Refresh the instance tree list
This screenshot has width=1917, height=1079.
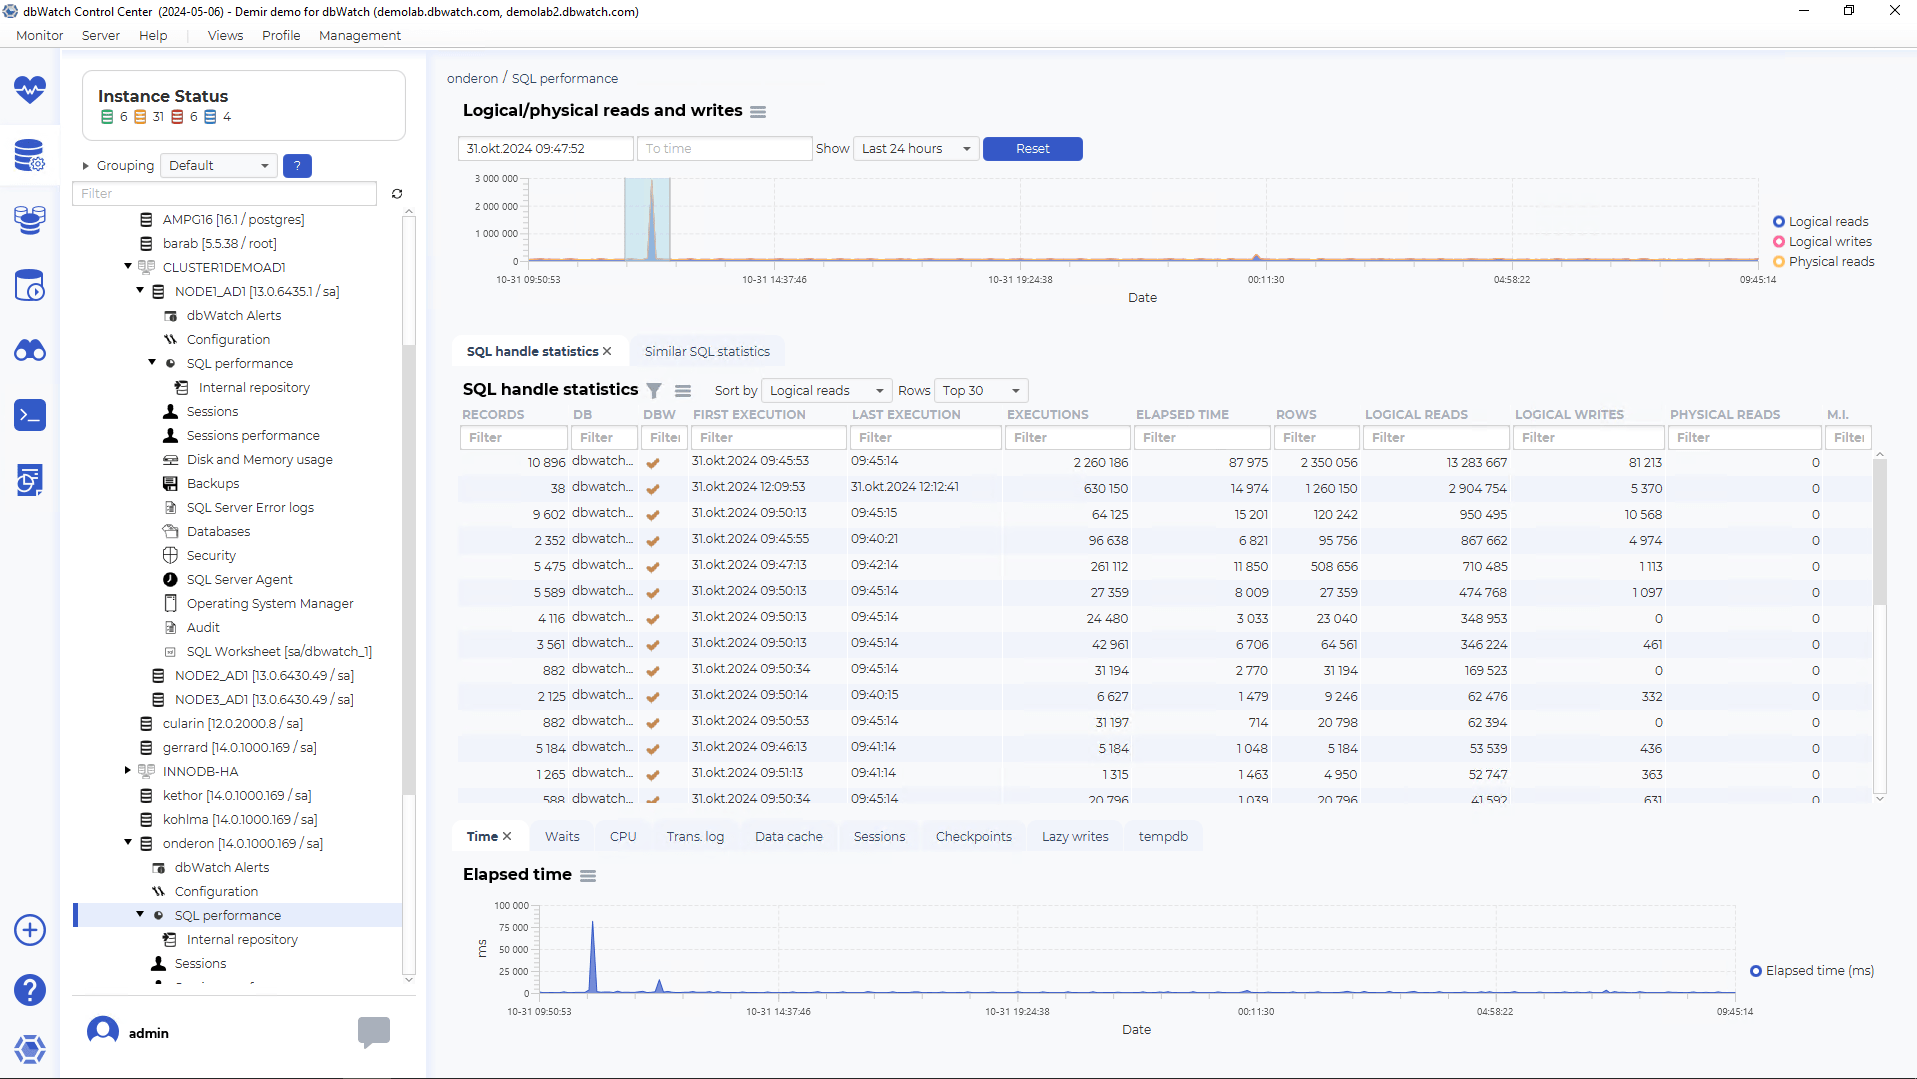pos(397,194)
